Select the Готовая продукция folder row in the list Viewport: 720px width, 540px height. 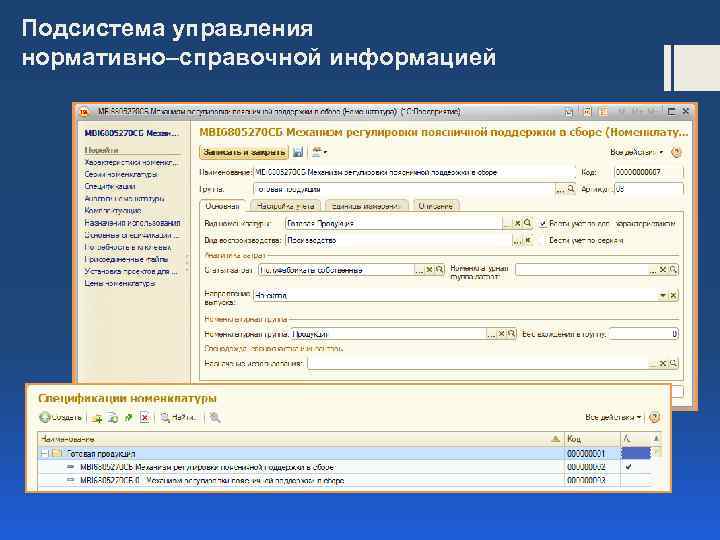coord(301,454)
